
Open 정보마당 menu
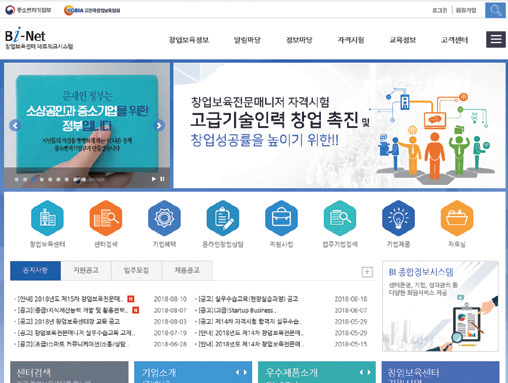click(299, 40)
